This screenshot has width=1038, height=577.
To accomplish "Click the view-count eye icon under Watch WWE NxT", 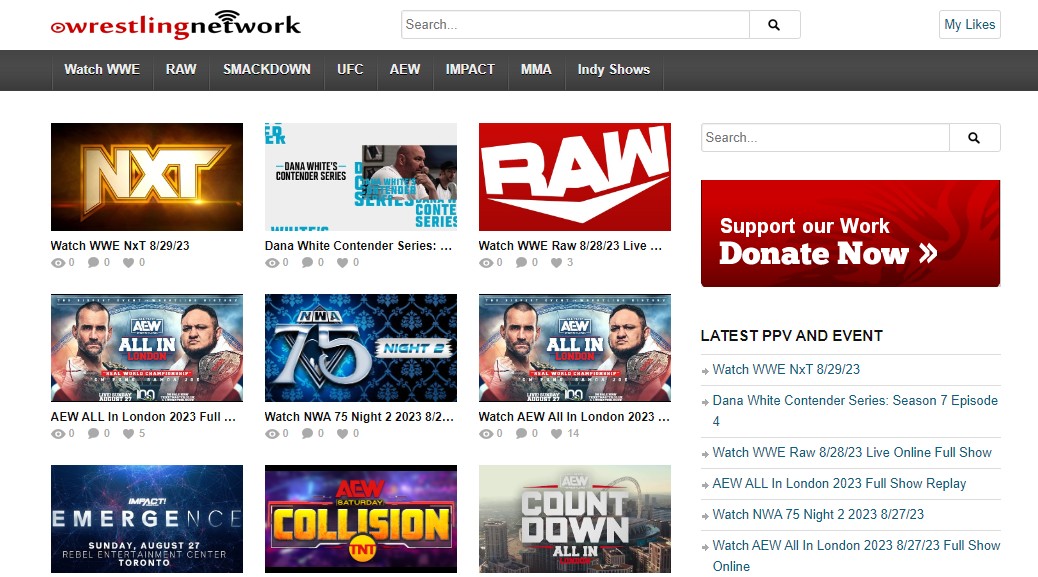I will [x=59, y=262].
